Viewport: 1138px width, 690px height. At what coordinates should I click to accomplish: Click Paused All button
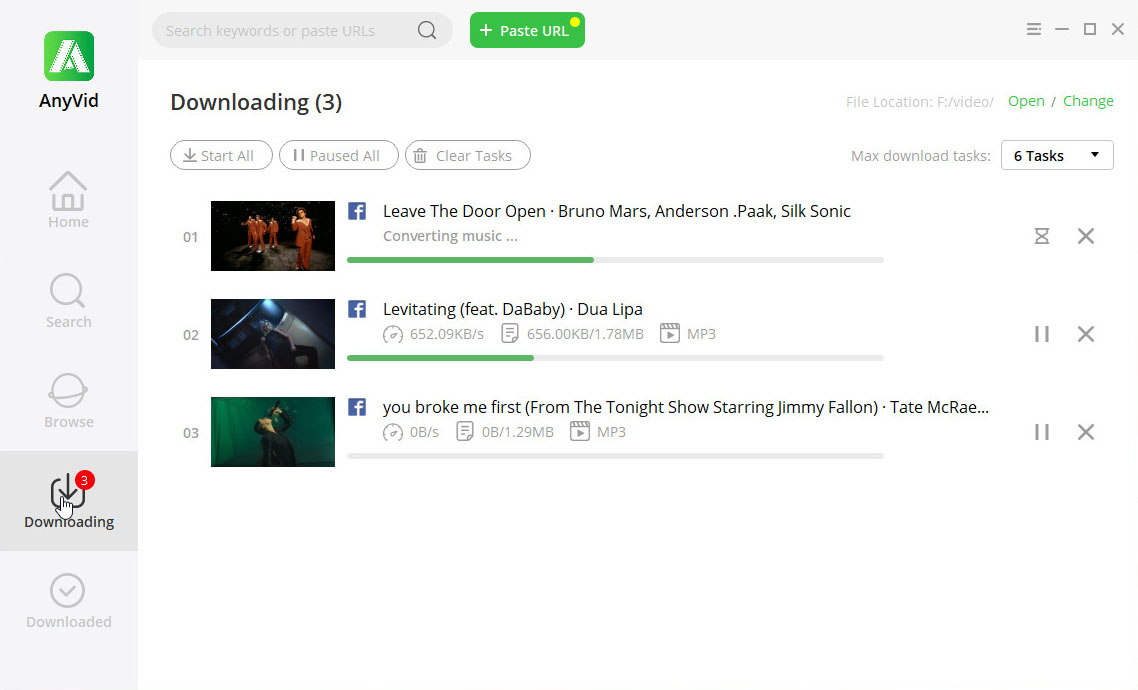point(338,155)
